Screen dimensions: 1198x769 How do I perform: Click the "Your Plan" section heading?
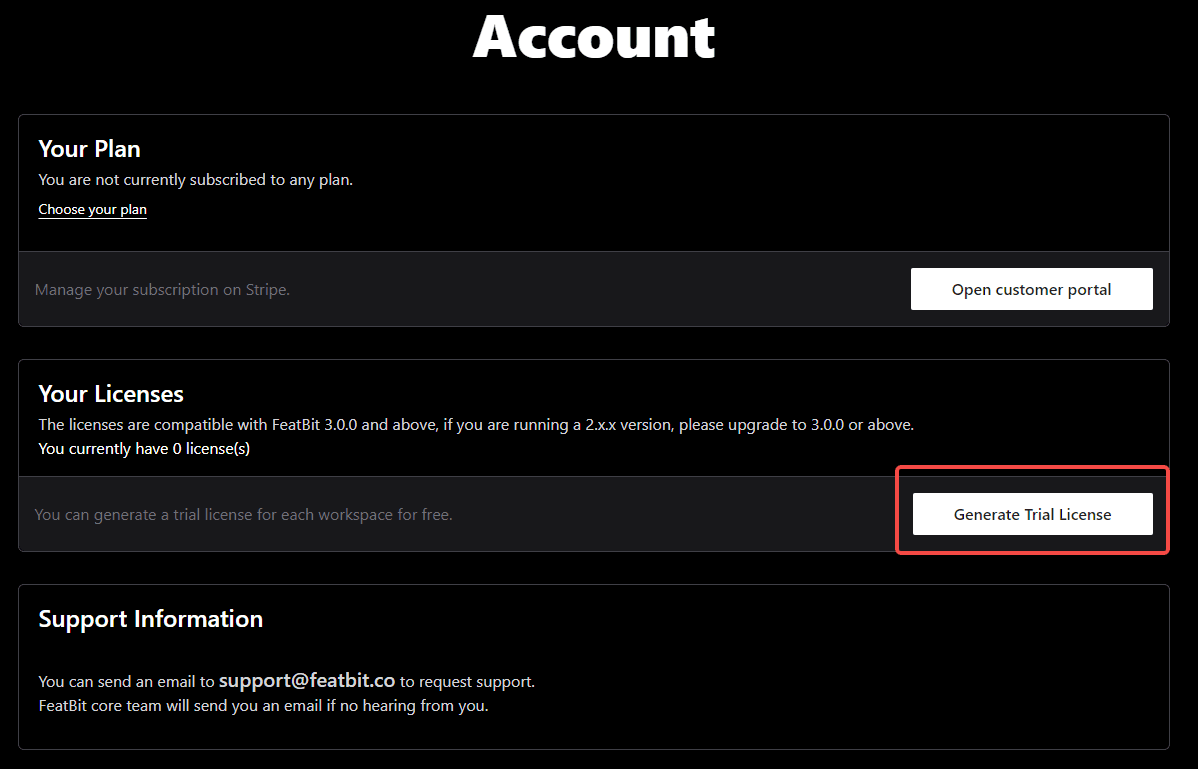[x=89, y=148]
